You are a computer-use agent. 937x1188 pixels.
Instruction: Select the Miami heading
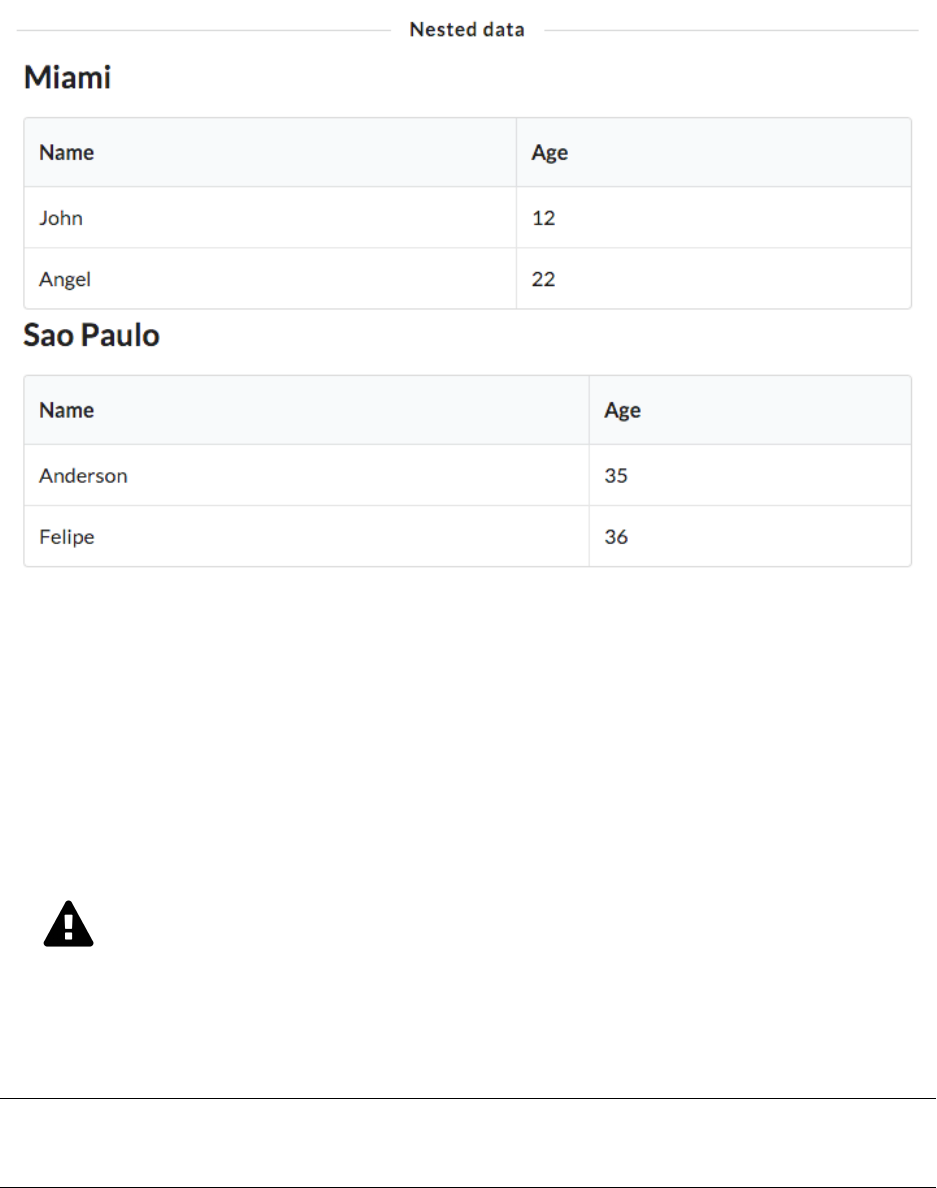coord(67,77)
